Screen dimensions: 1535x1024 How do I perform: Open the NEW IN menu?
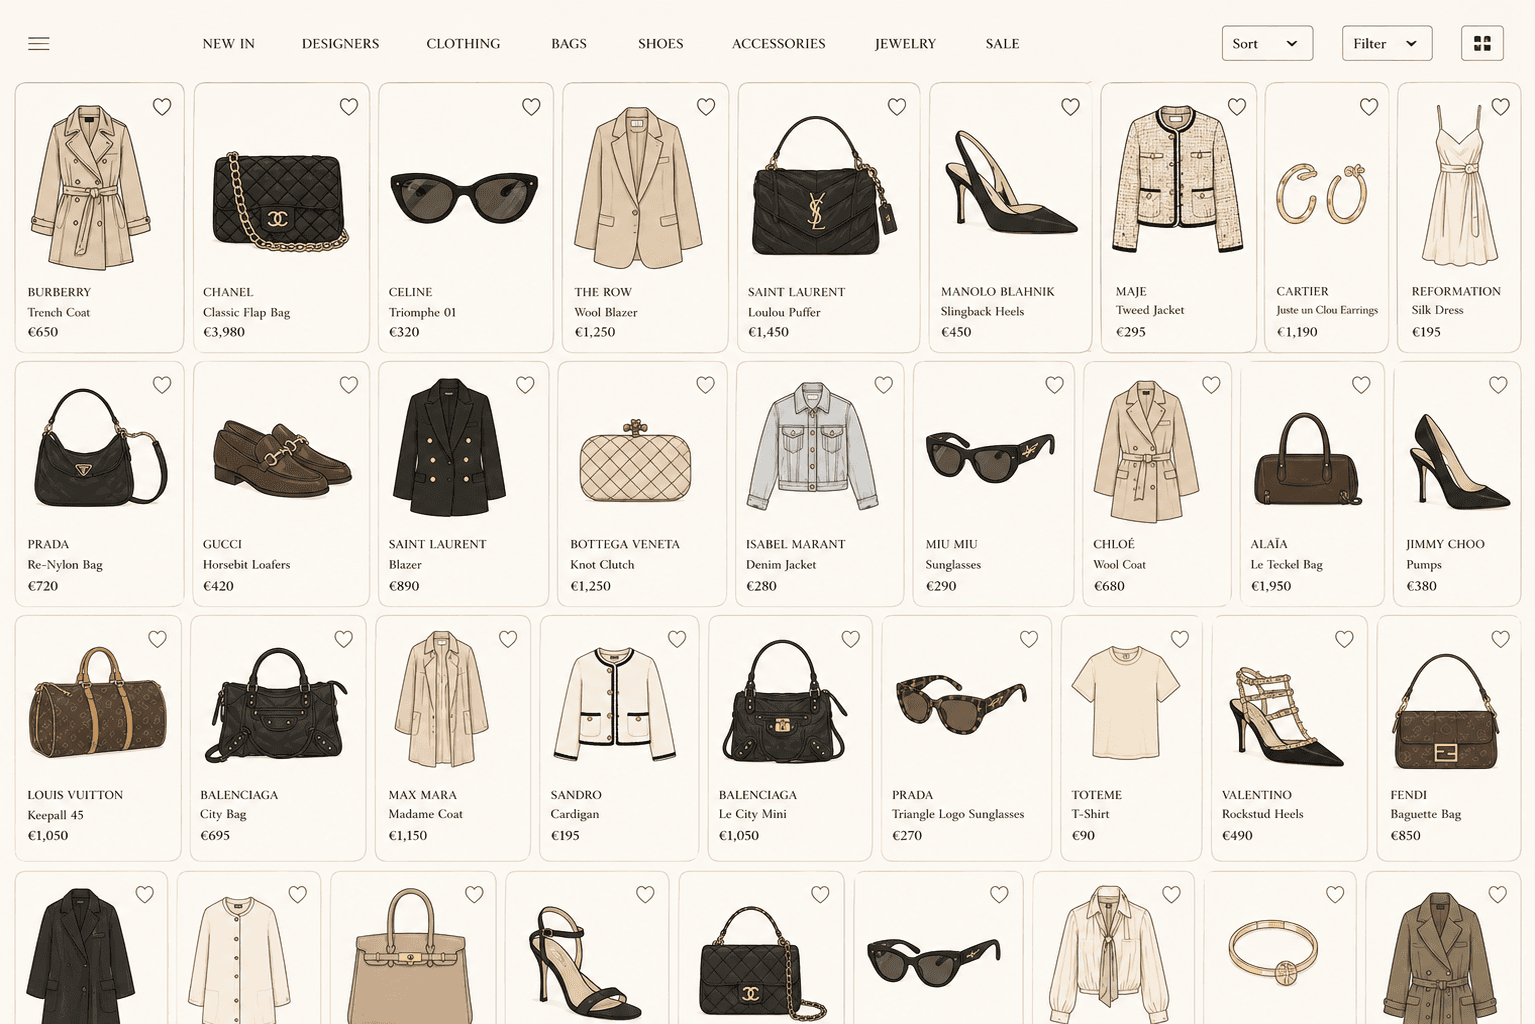(x=229, y=44)
